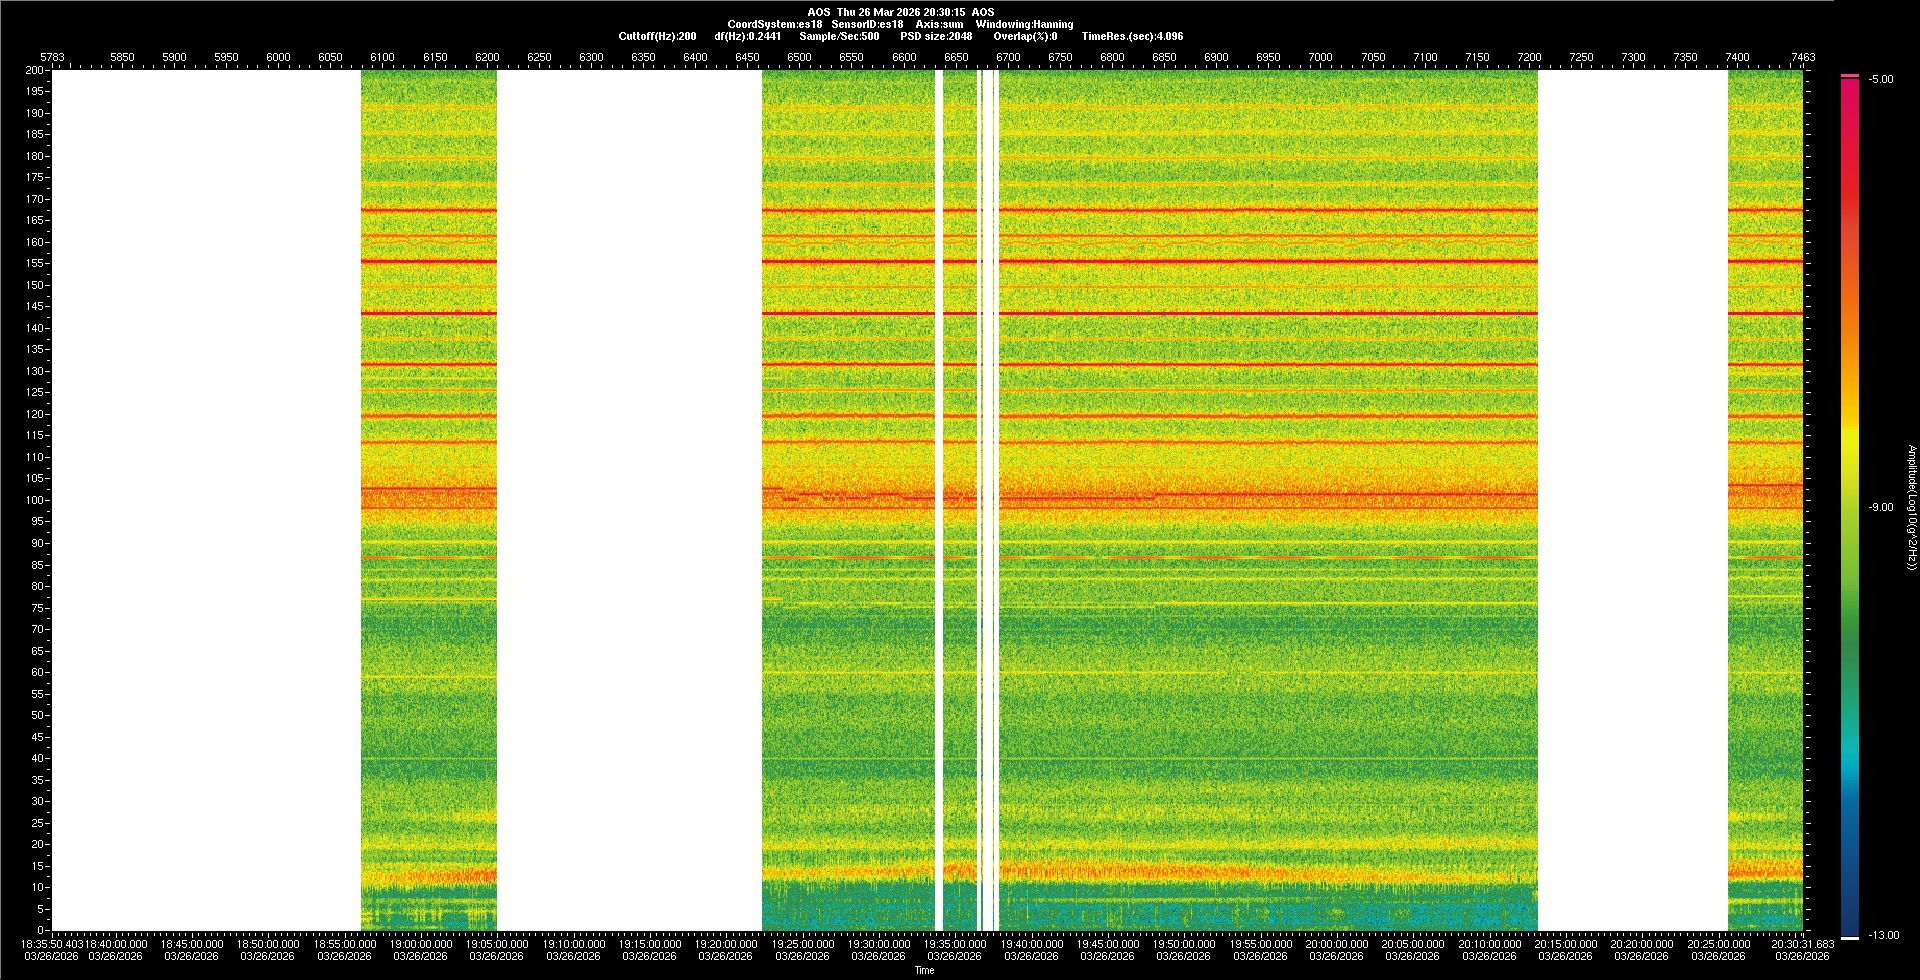
Task: Click the 200 Hz frequency axis label
Action: 35,70
